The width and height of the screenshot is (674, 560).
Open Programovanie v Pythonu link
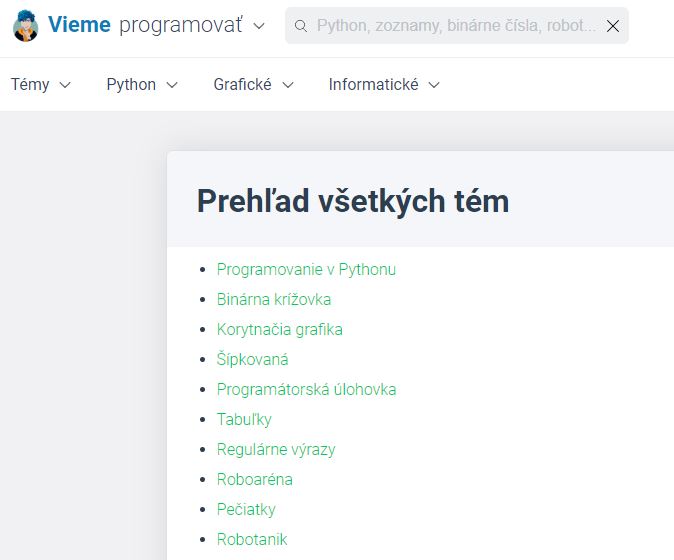point(306,269)
